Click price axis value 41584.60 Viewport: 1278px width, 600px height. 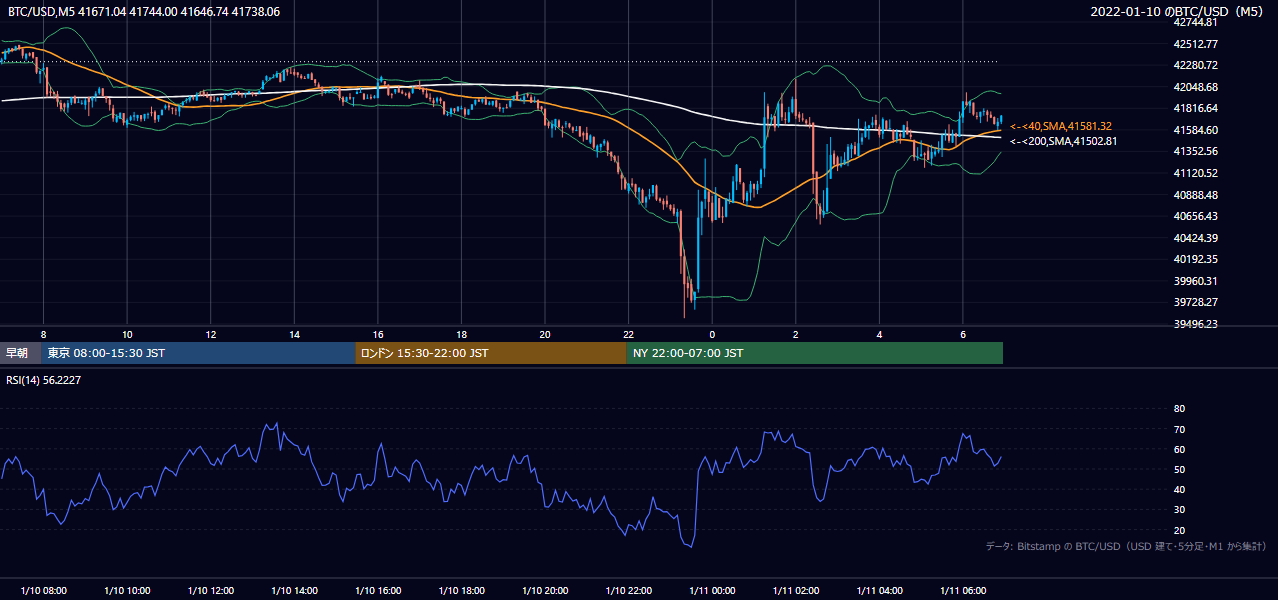coord(1195,130)
